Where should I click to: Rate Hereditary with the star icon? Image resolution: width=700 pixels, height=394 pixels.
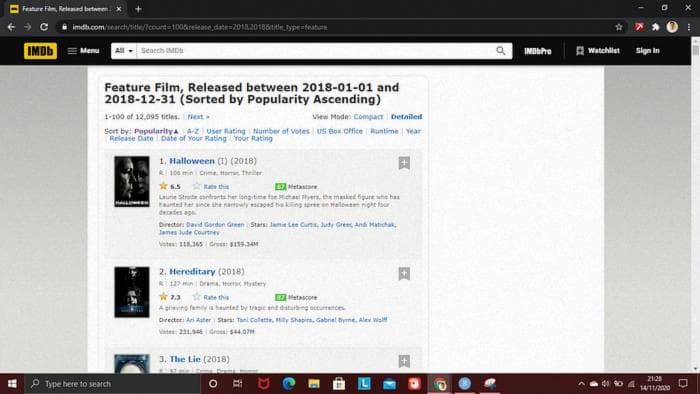pos(197,297)
